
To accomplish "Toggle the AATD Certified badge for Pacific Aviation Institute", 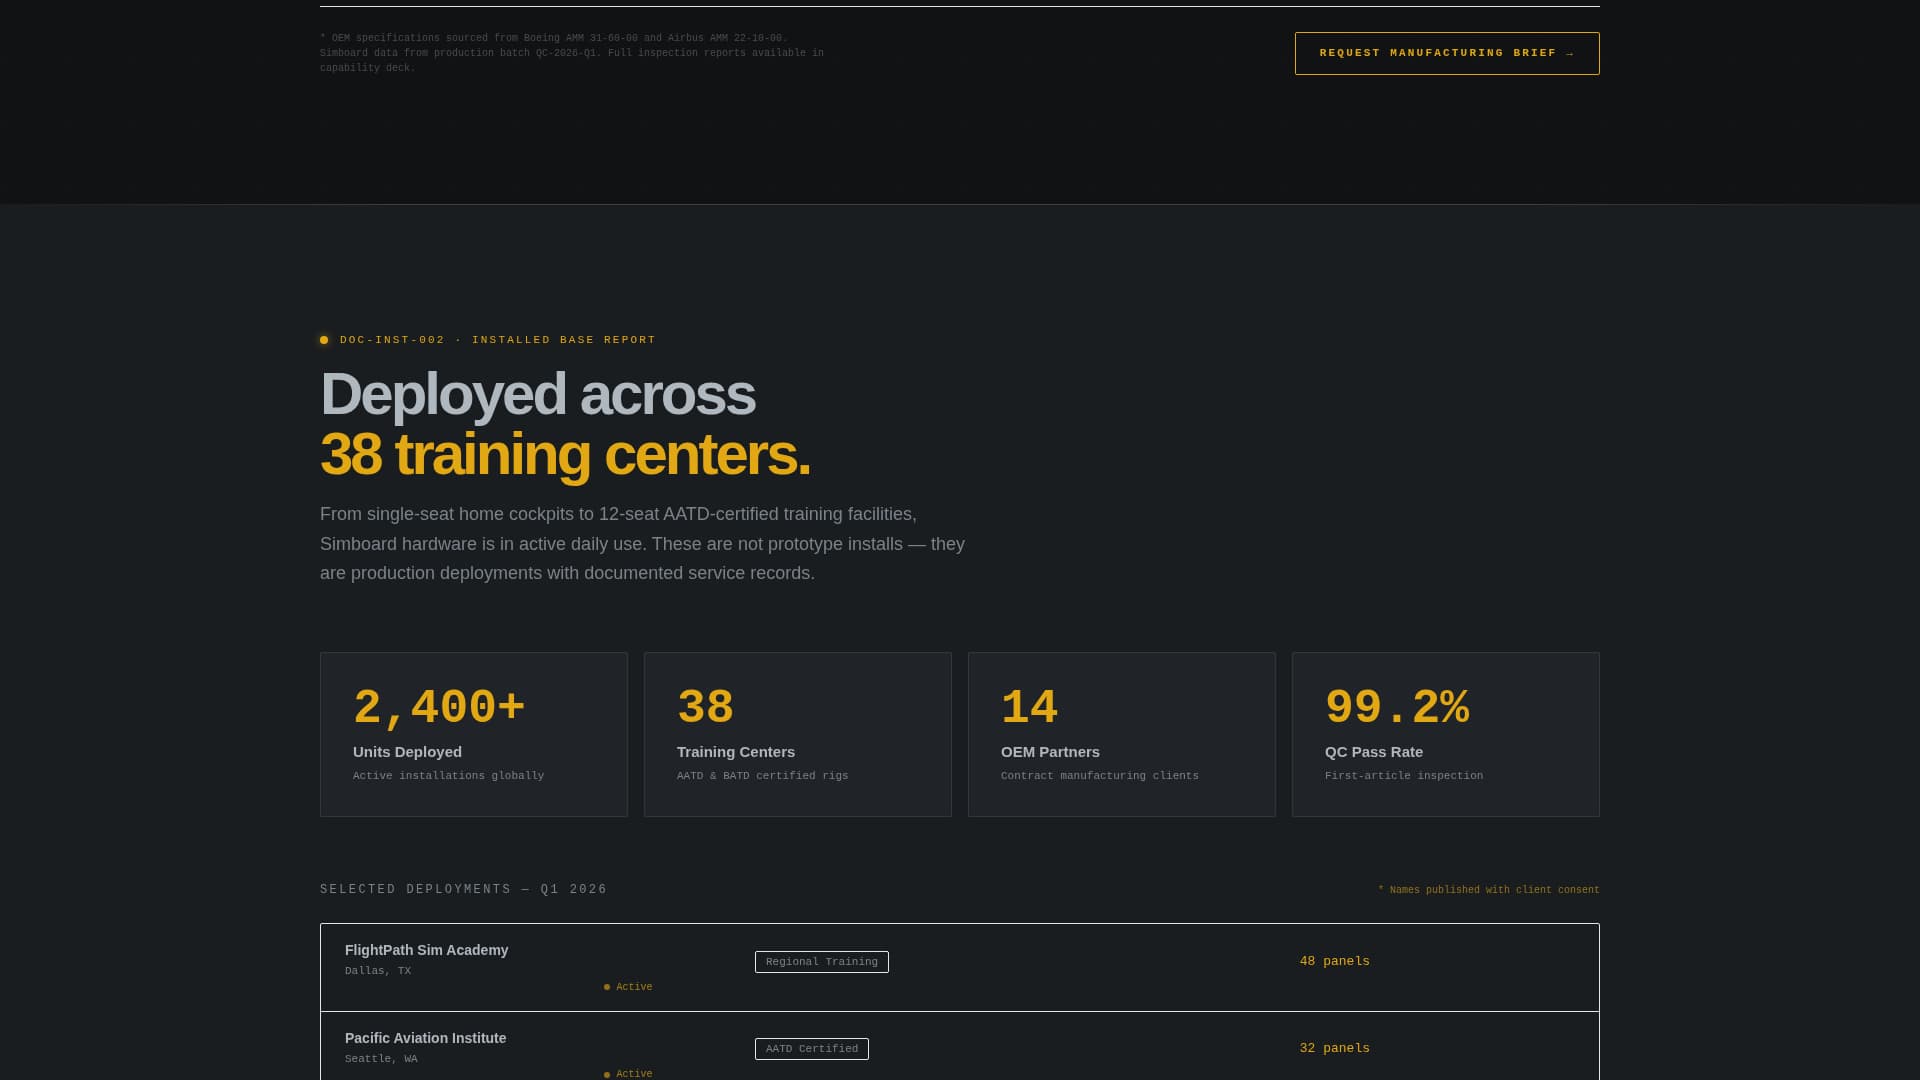I will pyautogui.click(x=811, y=1049).
